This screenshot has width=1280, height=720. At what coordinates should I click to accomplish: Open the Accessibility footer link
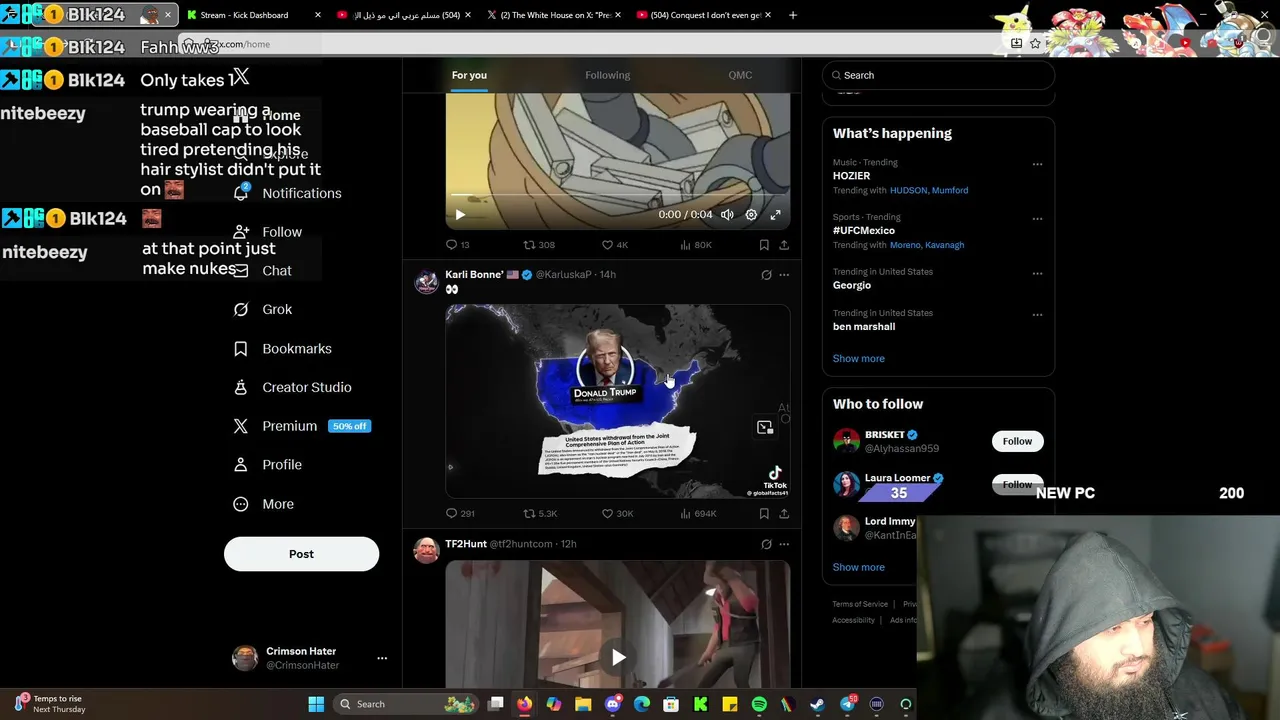853,620
